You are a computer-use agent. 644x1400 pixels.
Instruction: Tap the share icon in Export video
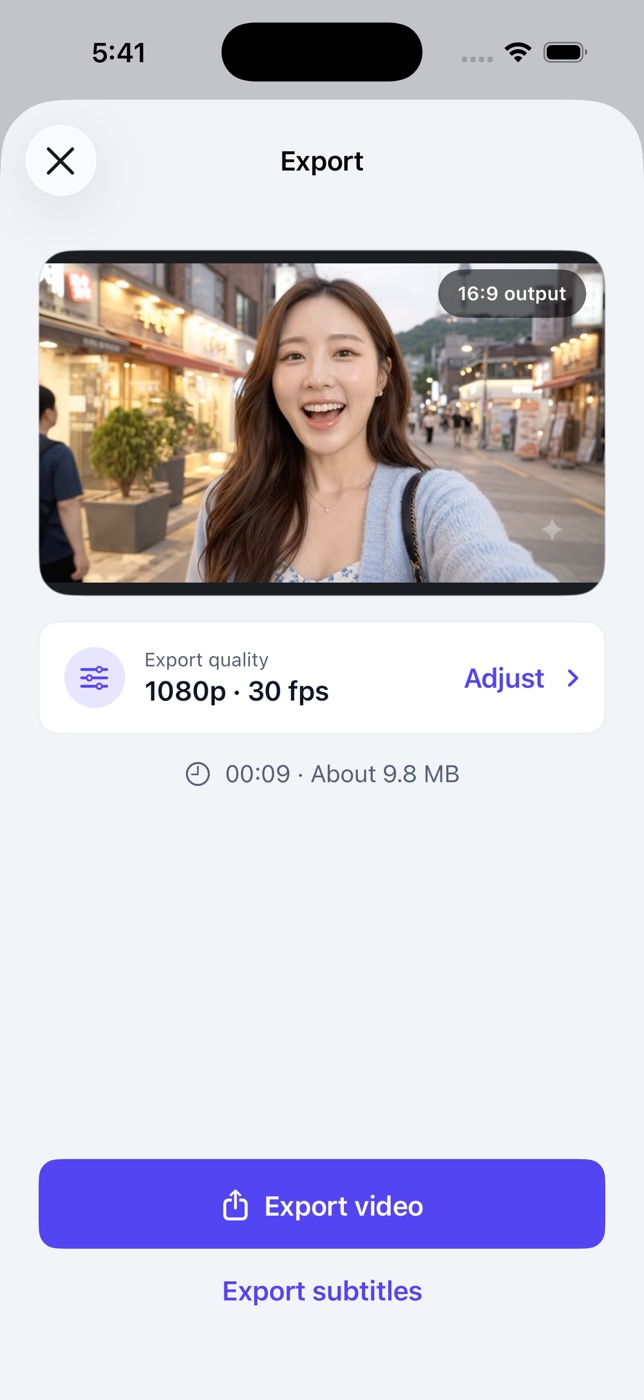[235, 1205]
